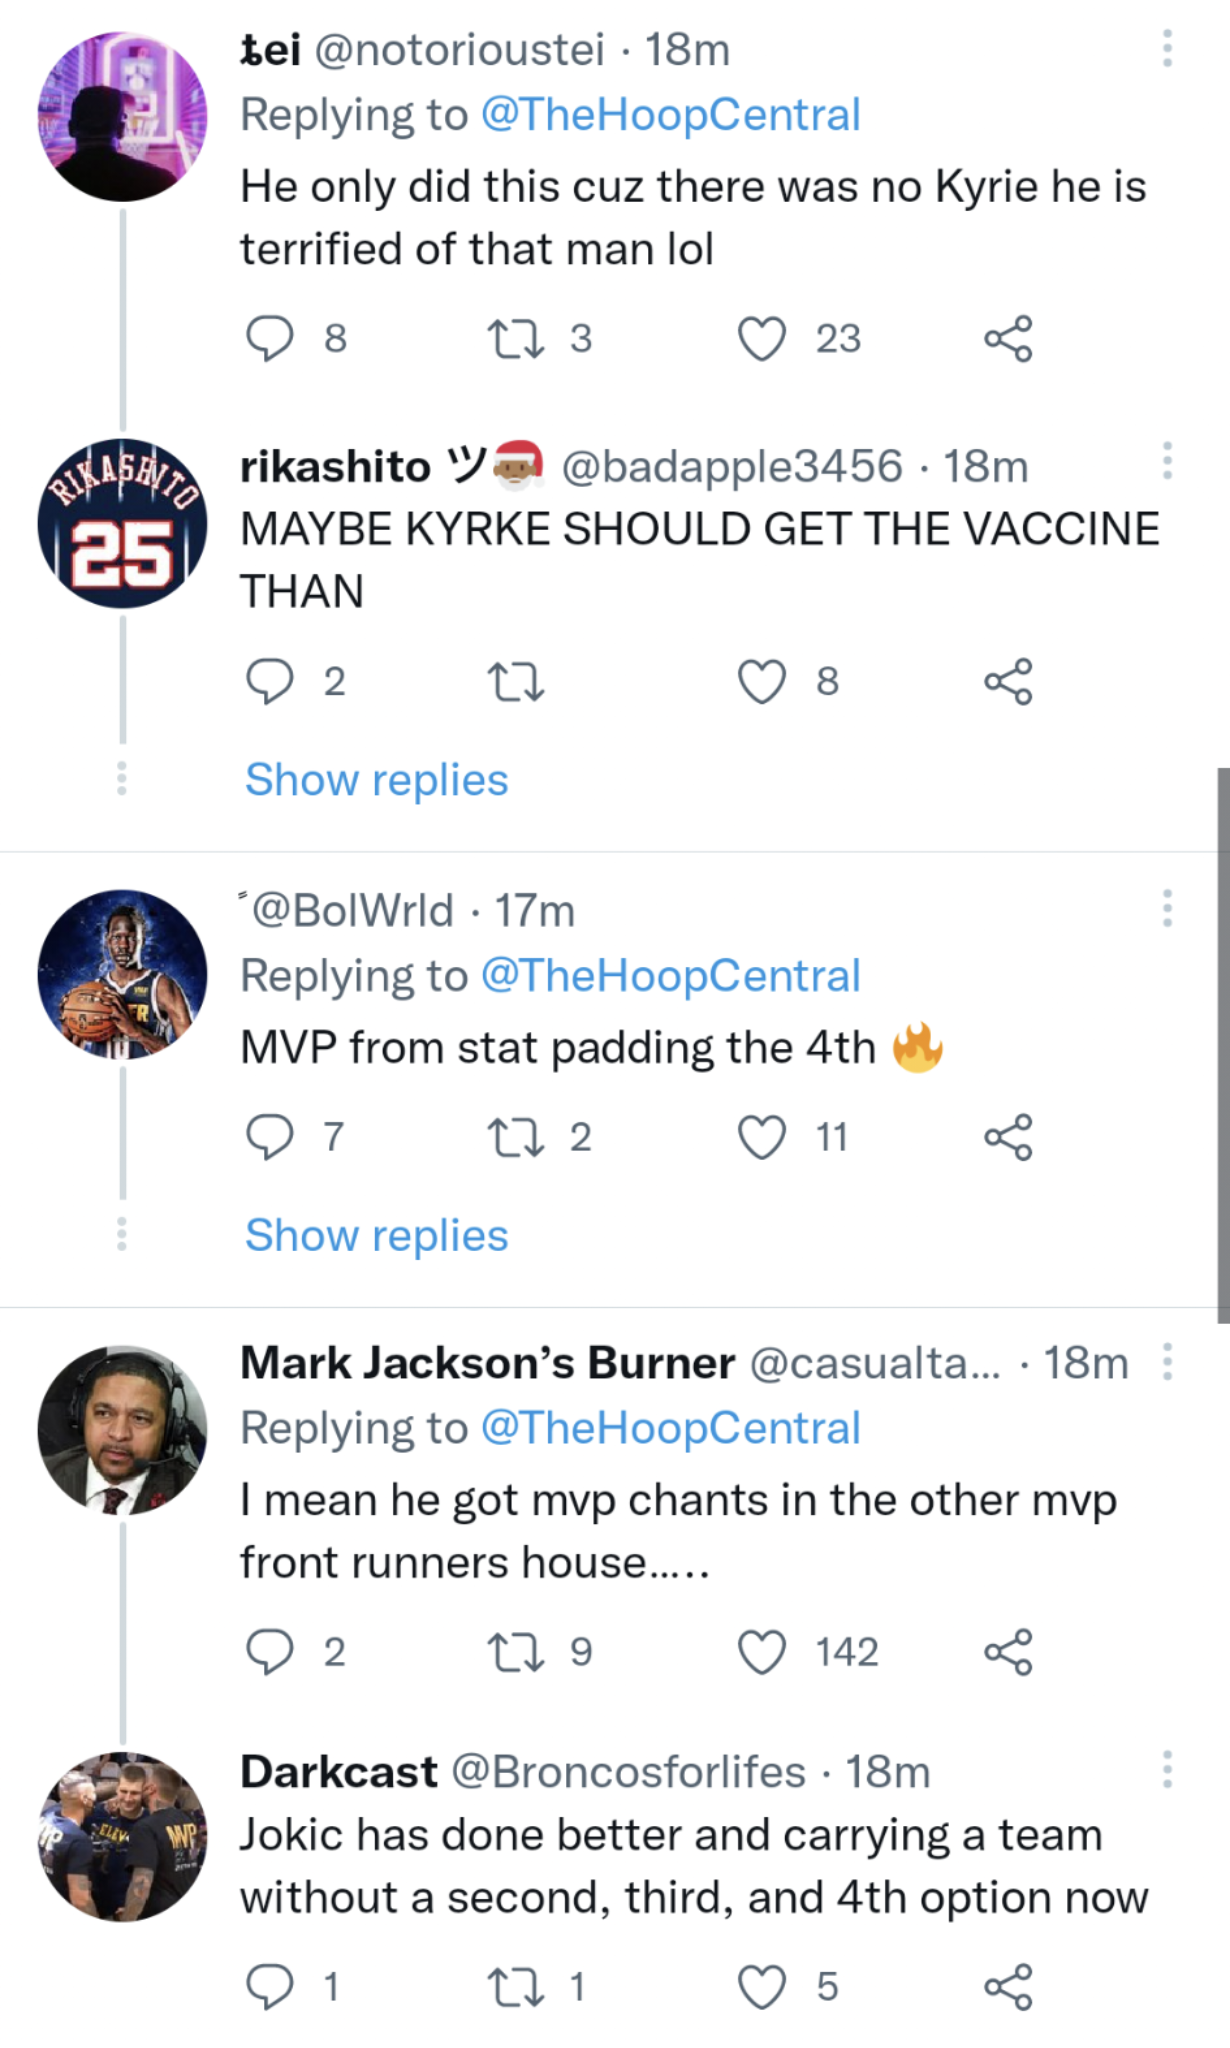Expand replies under BolWrld's tweet

[377, 1236]
